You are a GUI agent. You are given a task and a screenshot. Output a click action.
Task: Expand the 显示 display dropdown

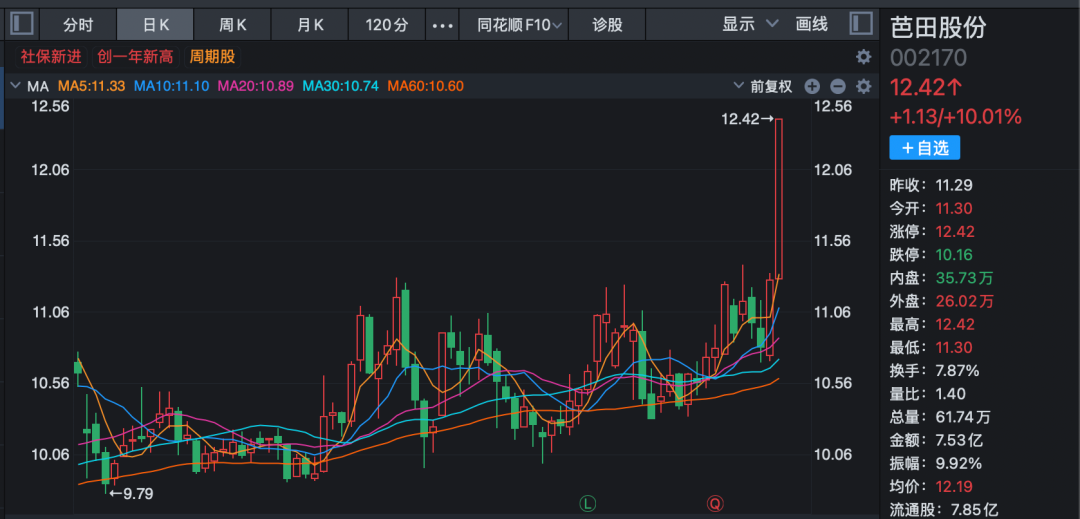(x=749, y=24)
